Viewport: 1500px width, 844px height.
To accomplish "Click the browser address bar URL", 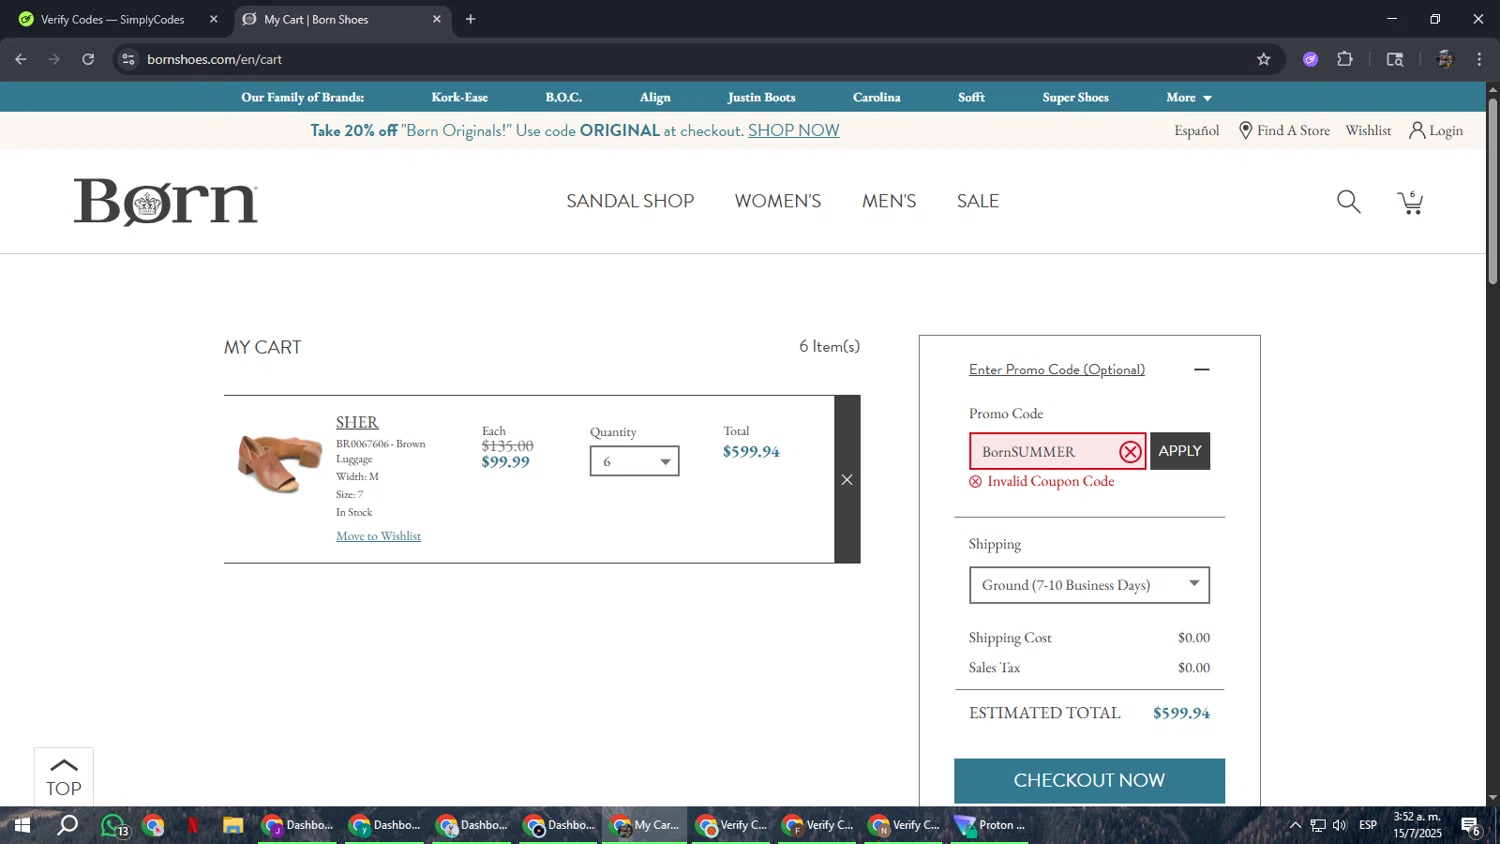I will coord(214,59).
